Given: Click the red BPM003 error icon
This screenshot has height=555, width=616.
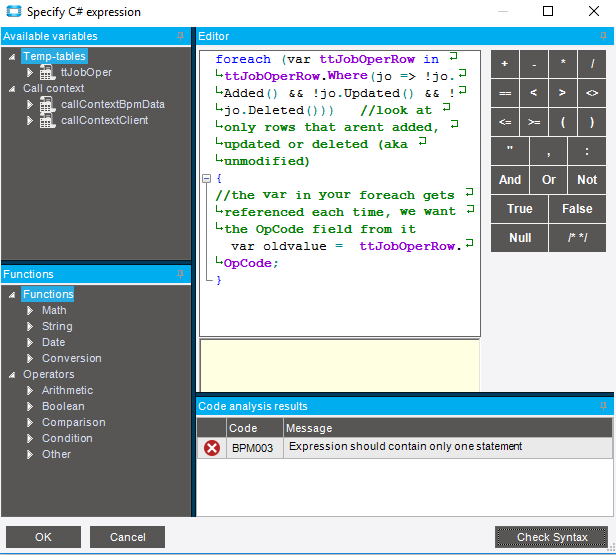Looking at the screenshot, I should click(x=212, y=448).
